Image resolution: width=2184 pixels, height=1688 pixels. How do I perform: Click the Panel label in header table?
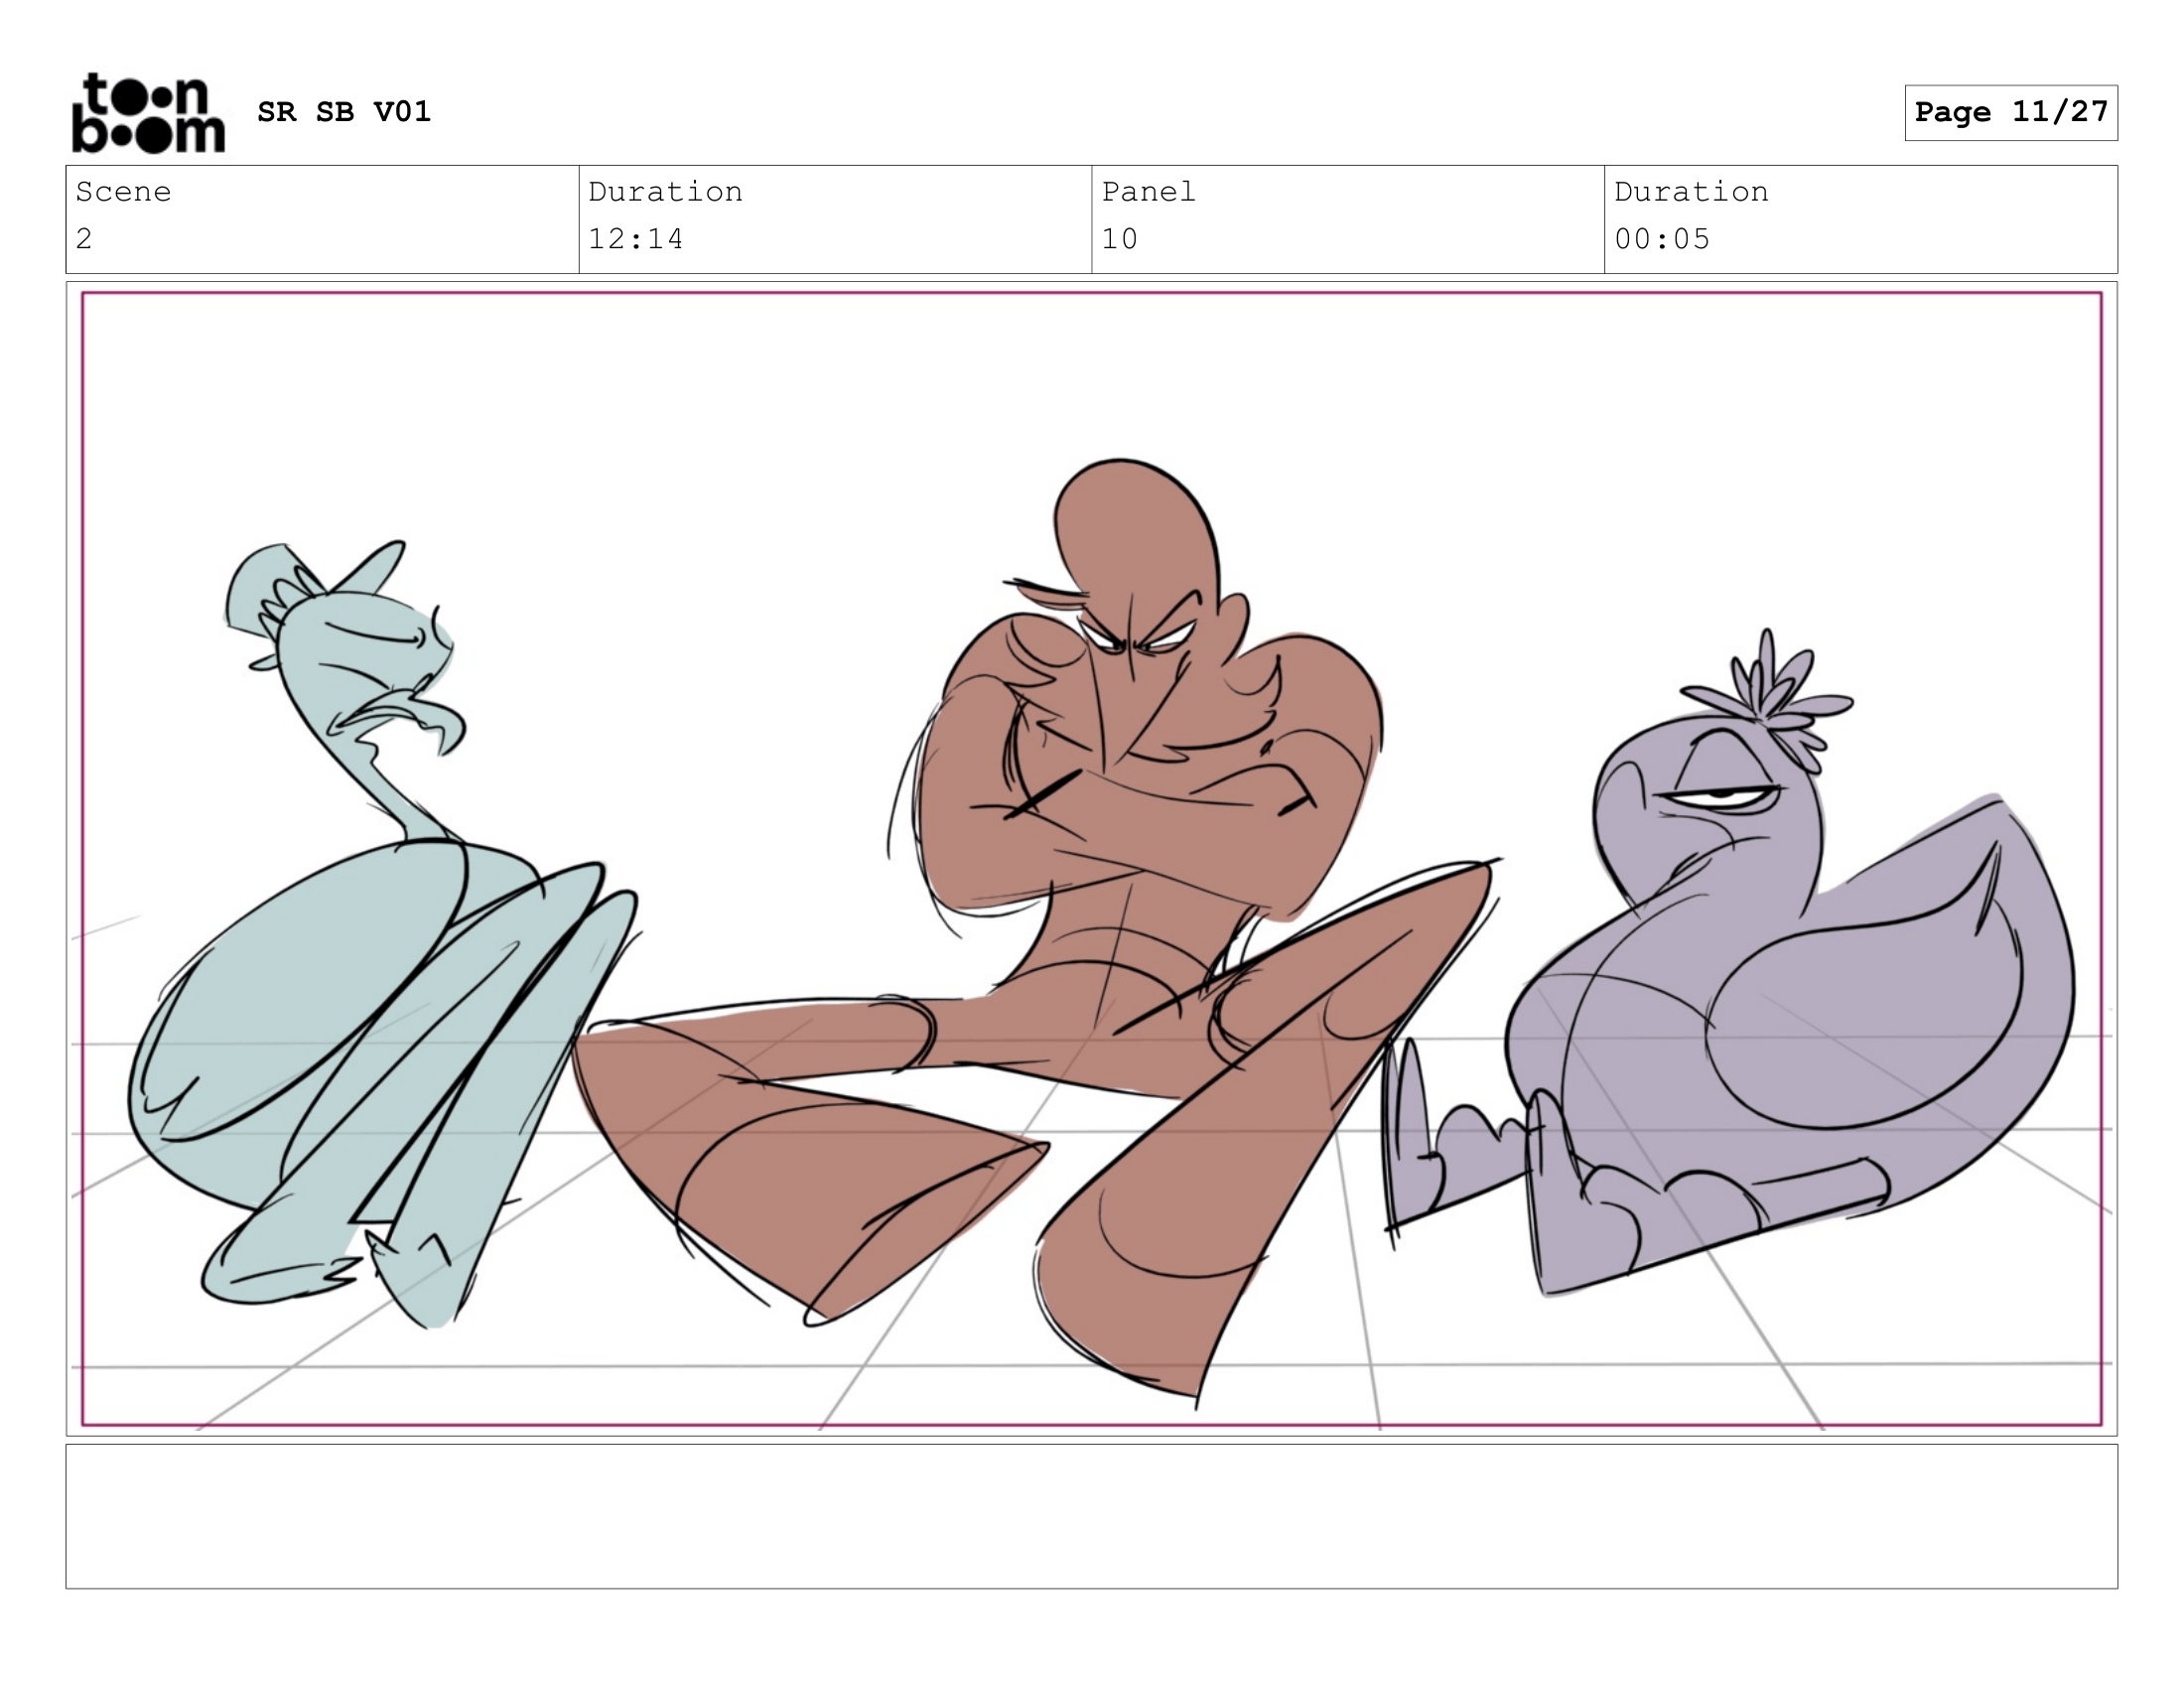coord(1148,191)
